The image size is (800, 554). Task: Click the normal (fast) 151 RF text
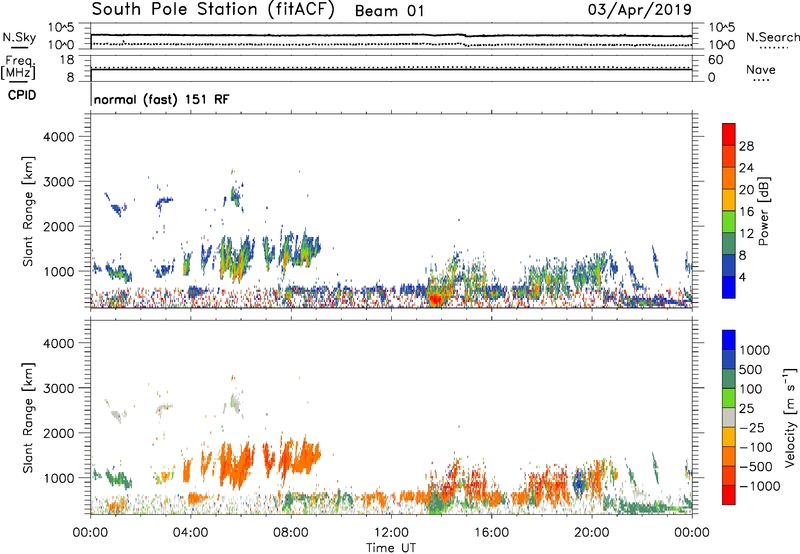(162, 99)
